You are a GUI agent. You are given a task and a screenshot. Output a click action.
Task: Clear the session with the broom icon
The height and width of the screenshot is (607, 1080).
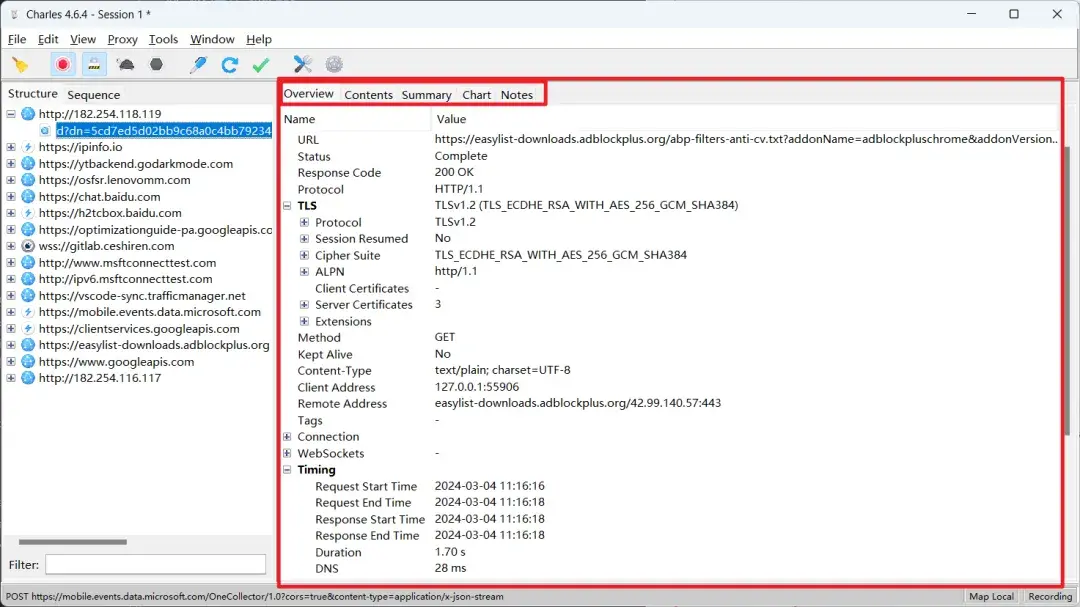point(20,65)
